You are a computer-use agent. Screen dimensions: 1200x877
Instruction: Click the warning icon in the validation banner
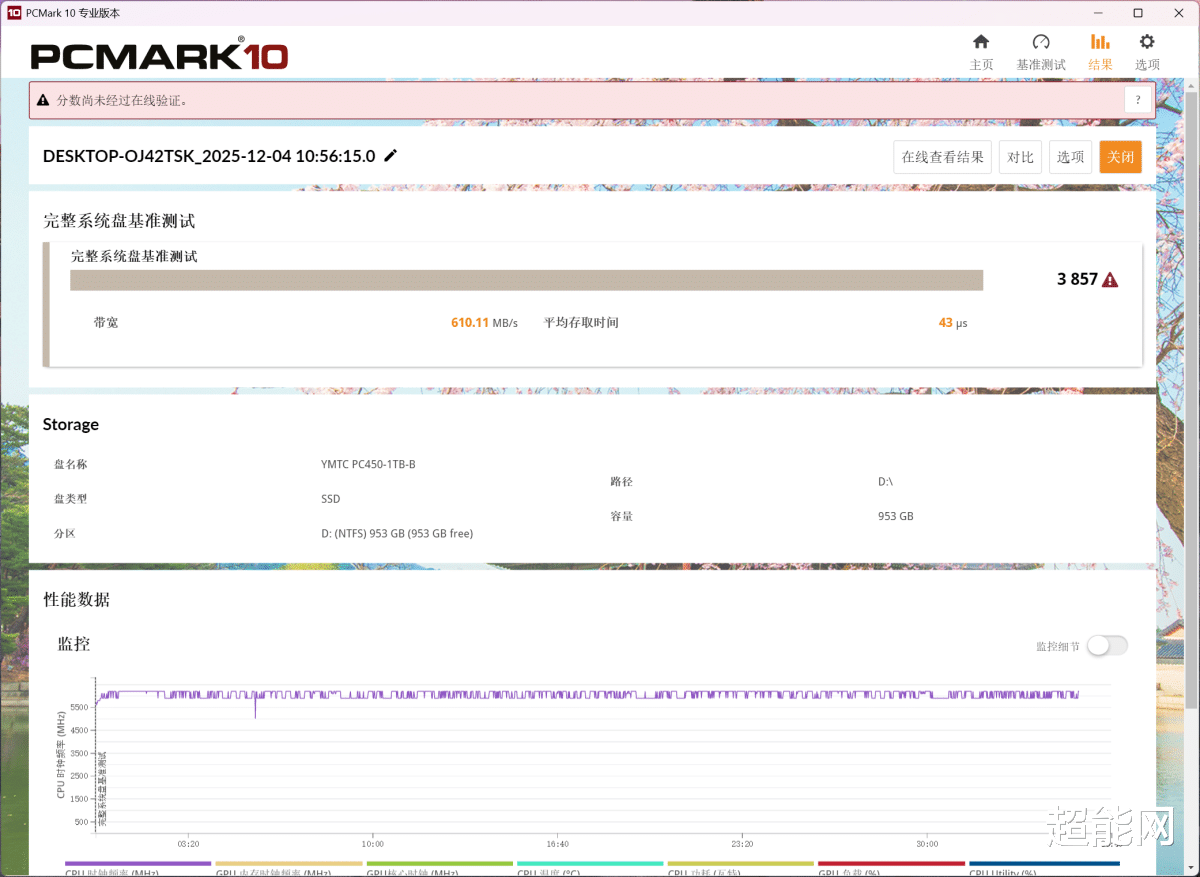[43, 101]
